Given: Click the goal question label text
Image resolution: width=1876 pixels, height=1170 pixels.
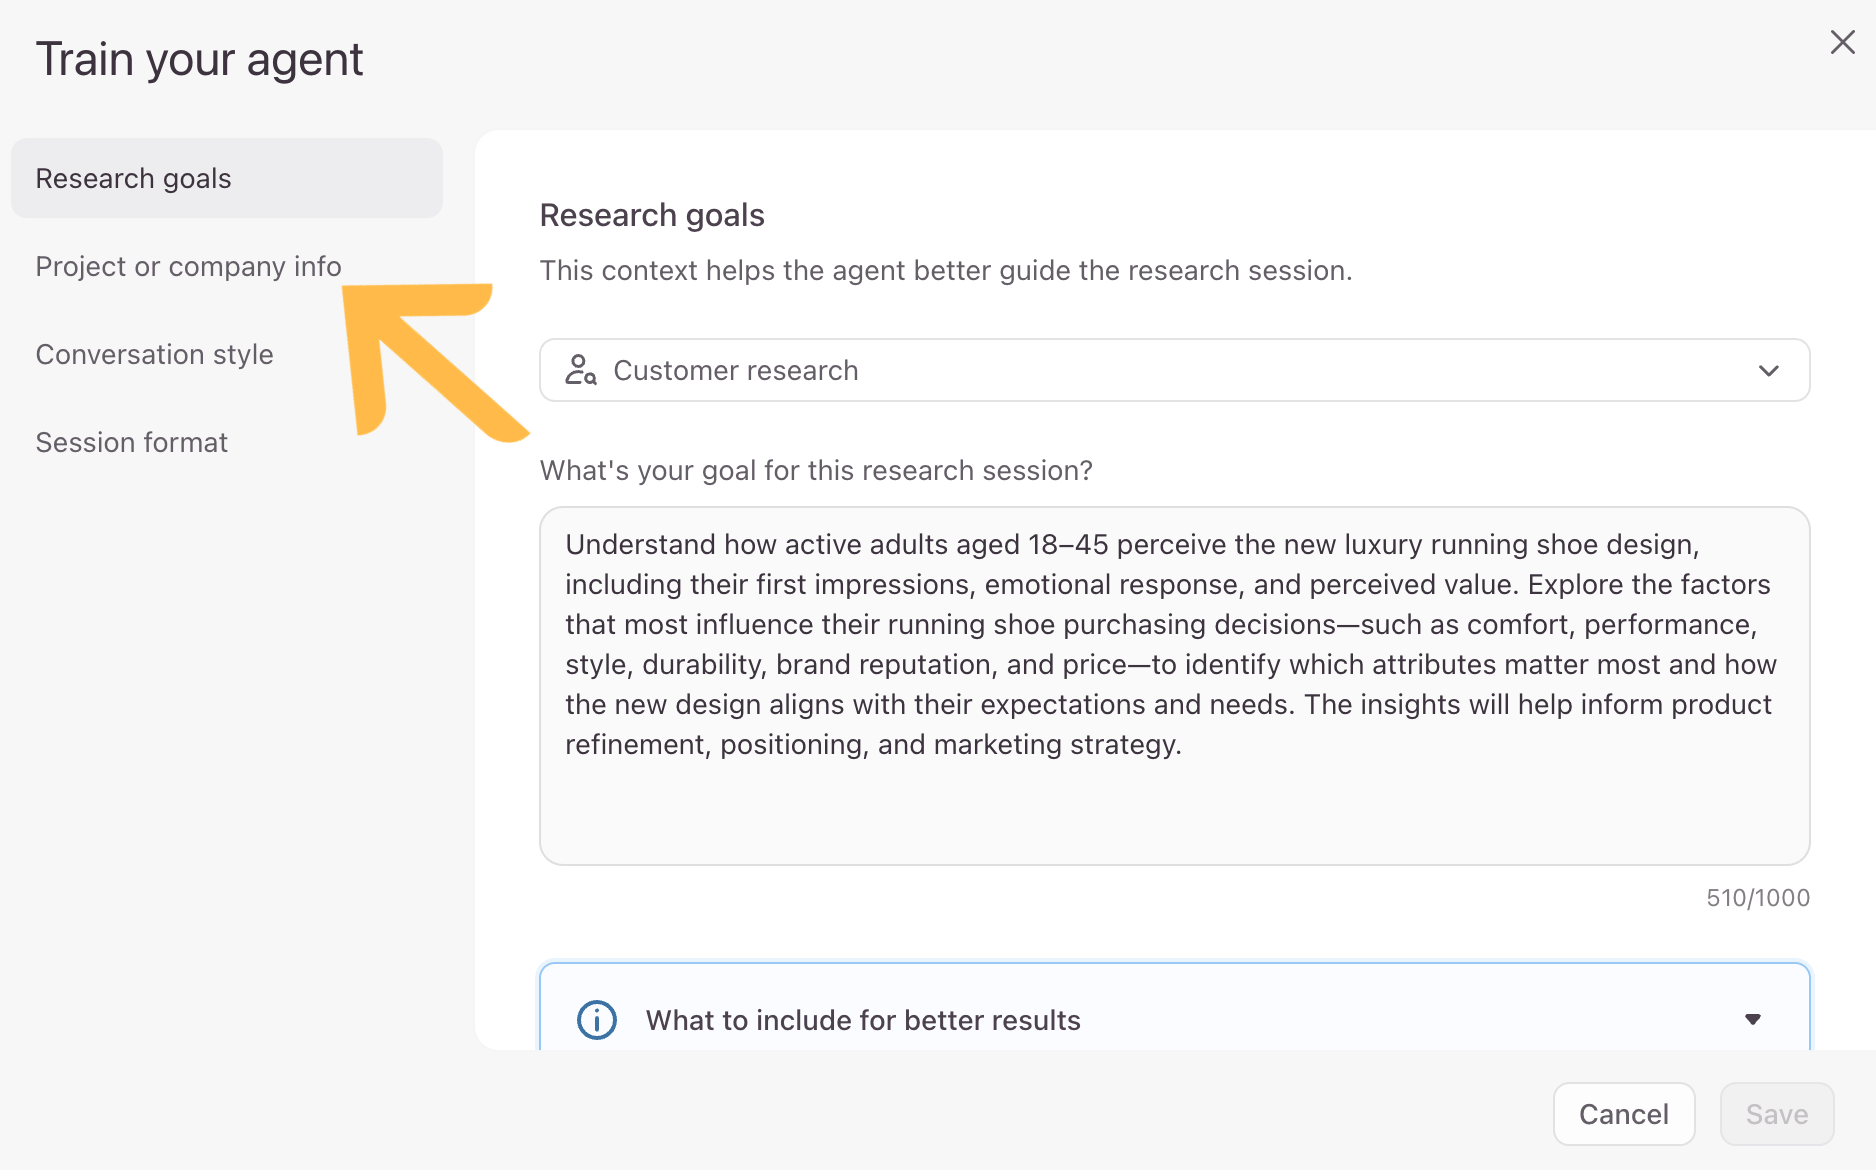Looking at the screenshot, I should tap(816, 470).
